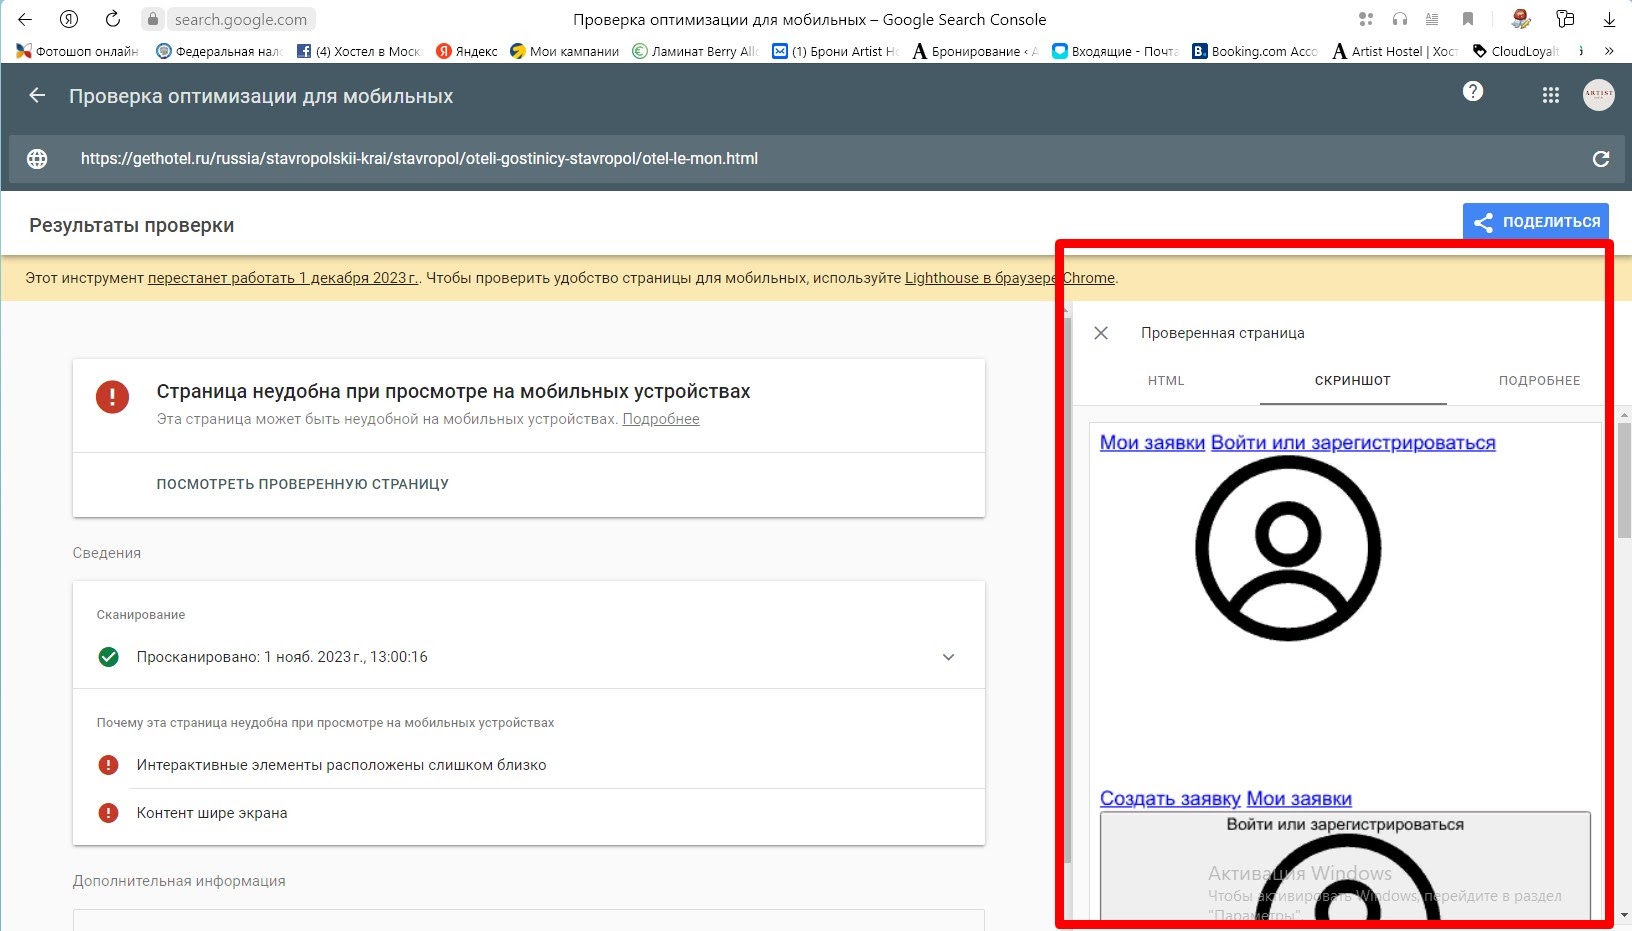Click the ПОДЕЛИТЬСЯ share button
Image resolution: width=1632 pixels, height=931 pixels.
1537,222
